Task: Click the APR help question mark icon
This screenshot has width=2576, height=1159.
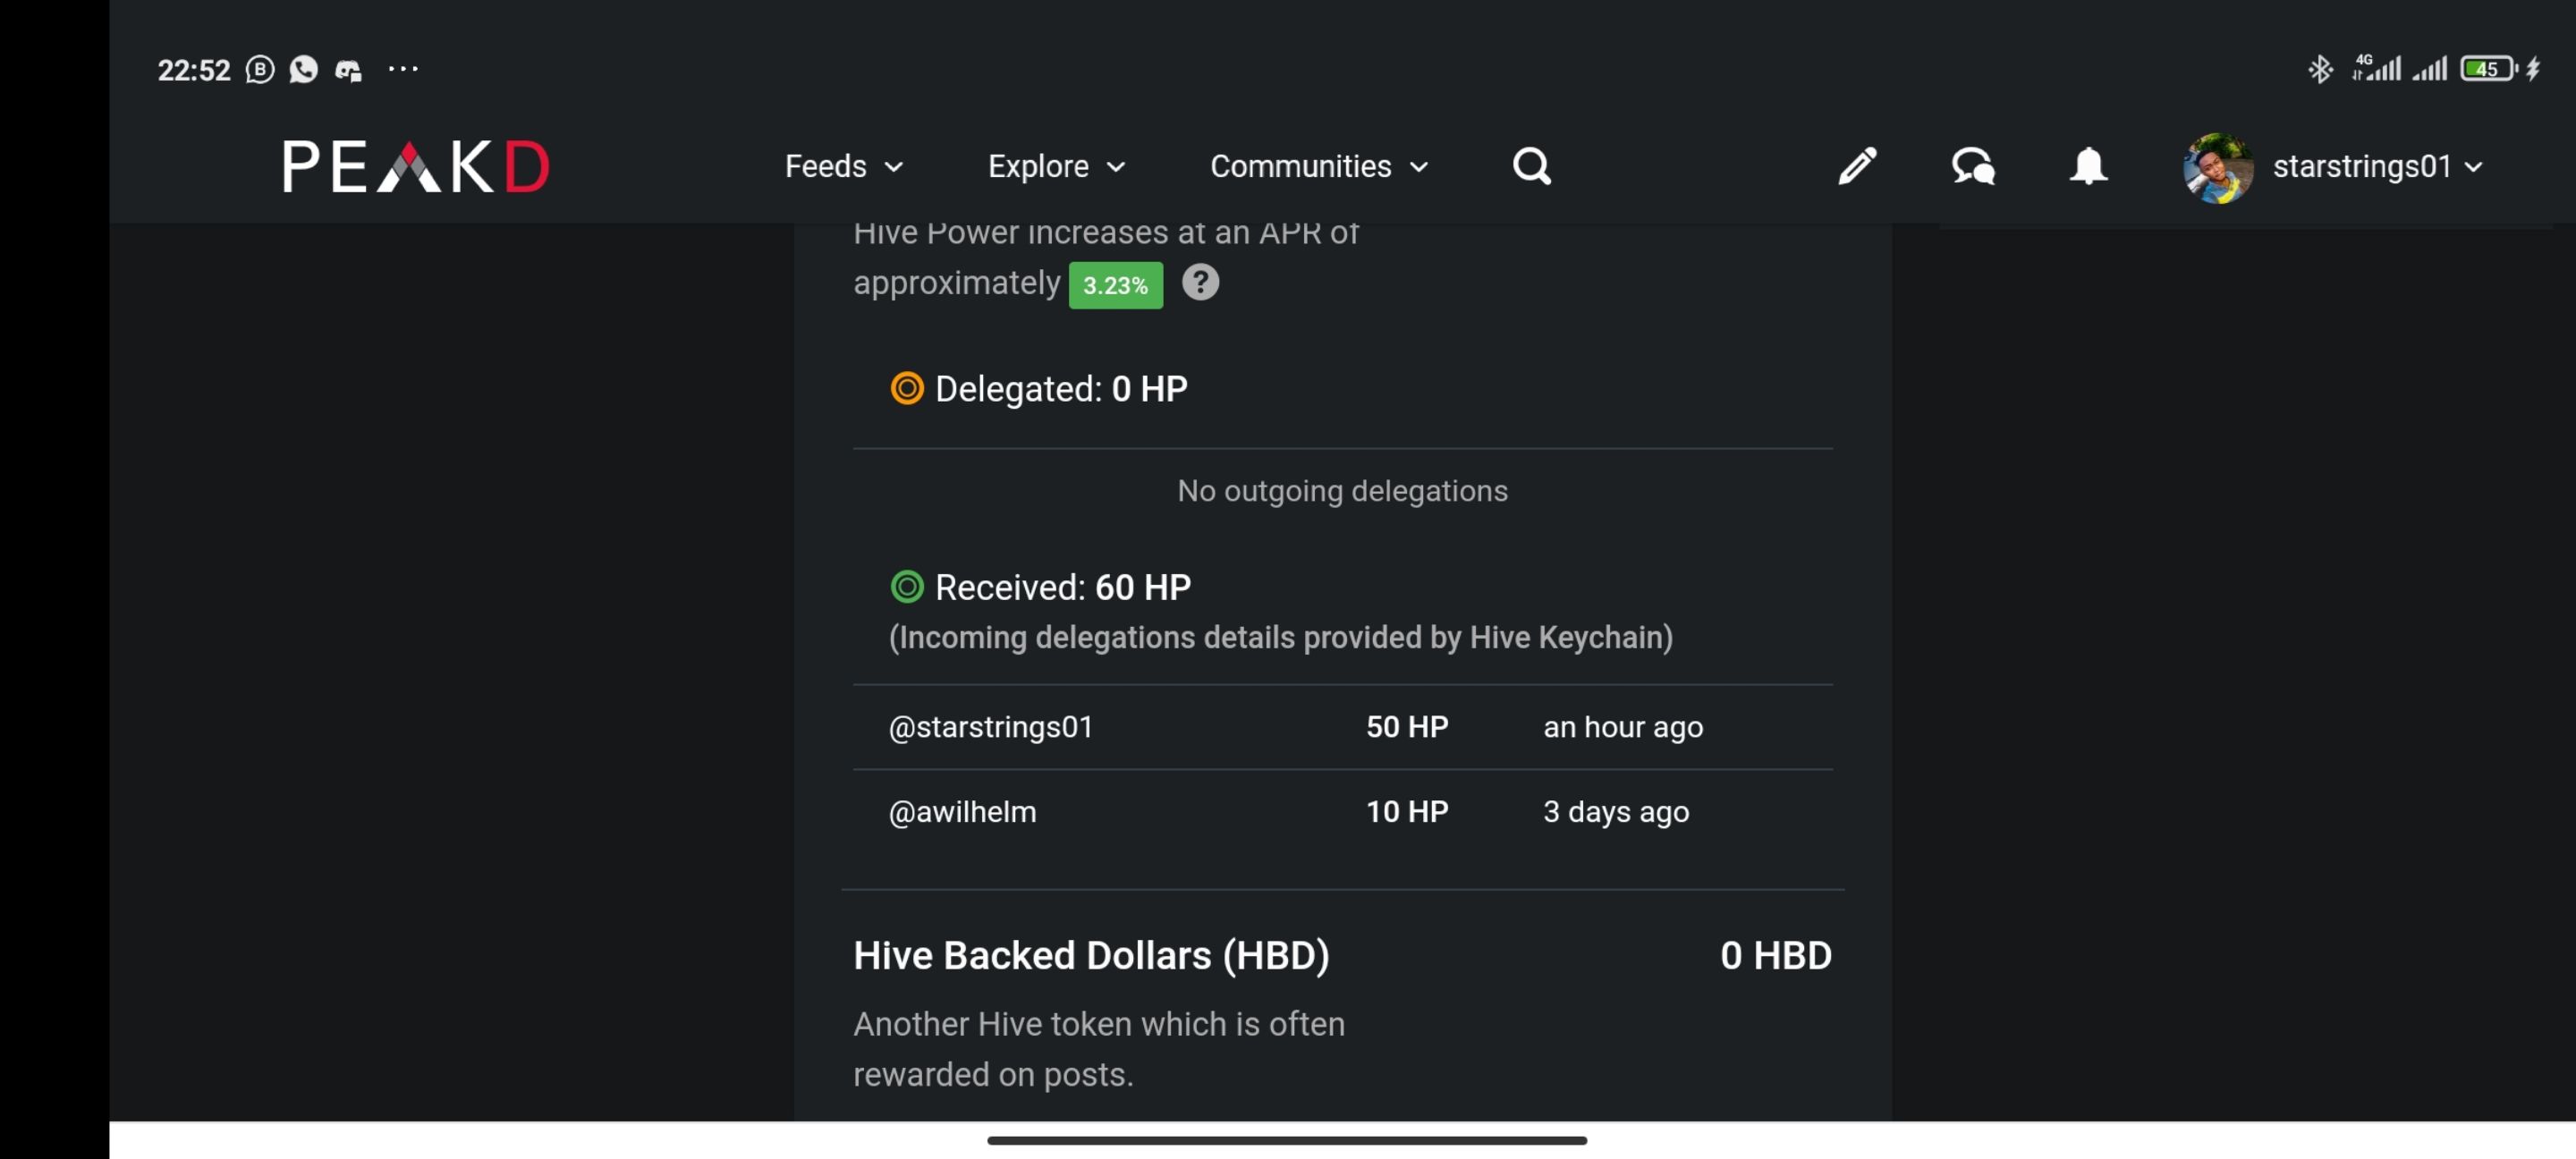Action: pos(1200,283)
